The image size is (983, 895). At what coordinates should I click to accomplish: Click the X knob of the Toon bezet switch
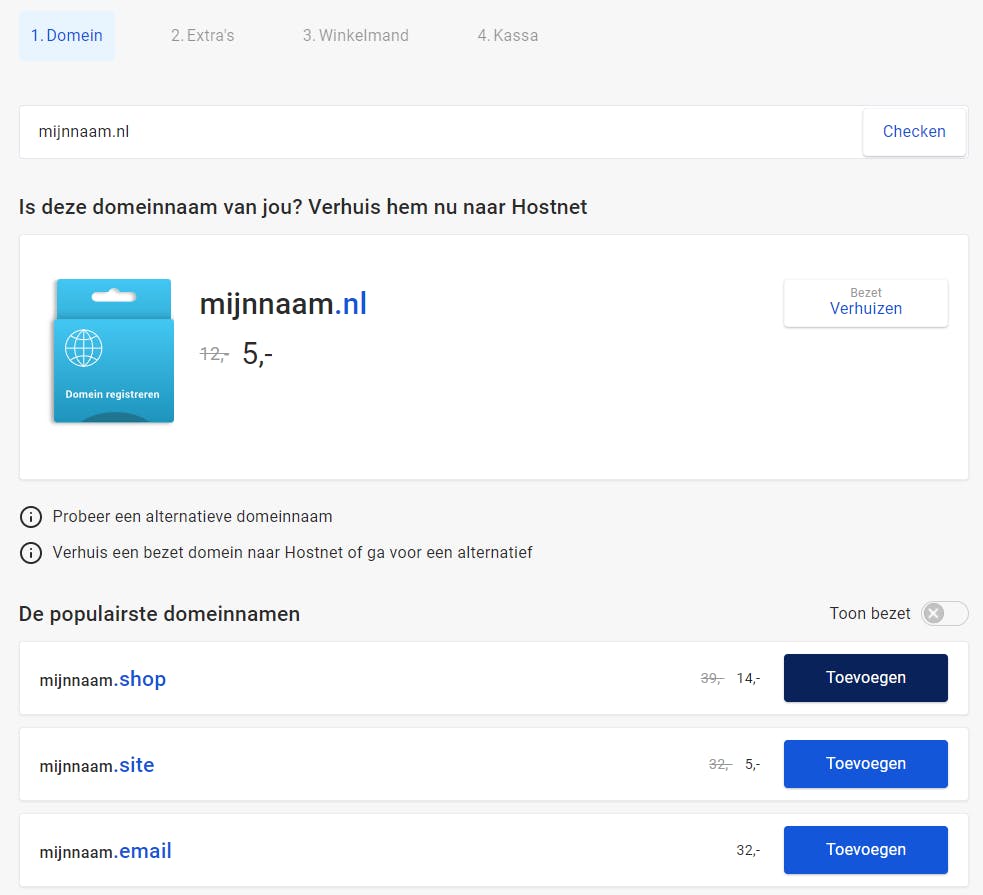935,613
